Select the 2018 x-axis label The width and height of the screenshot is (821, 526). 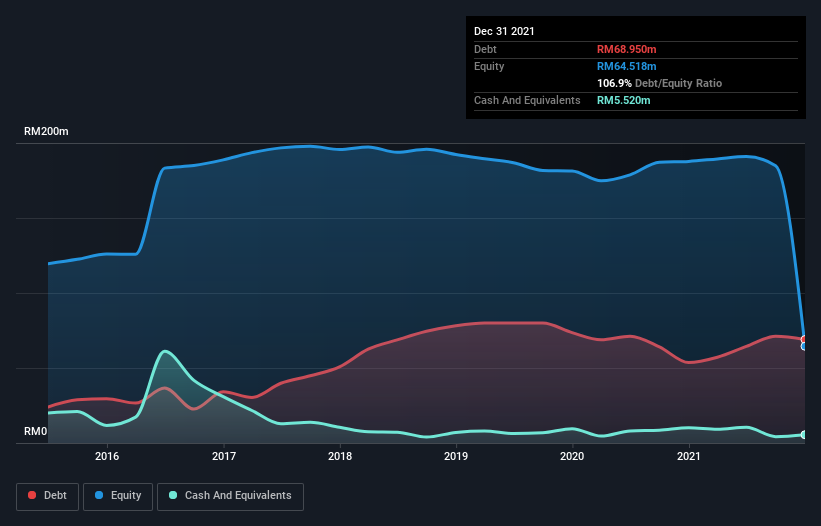click(x=340, y=456)
